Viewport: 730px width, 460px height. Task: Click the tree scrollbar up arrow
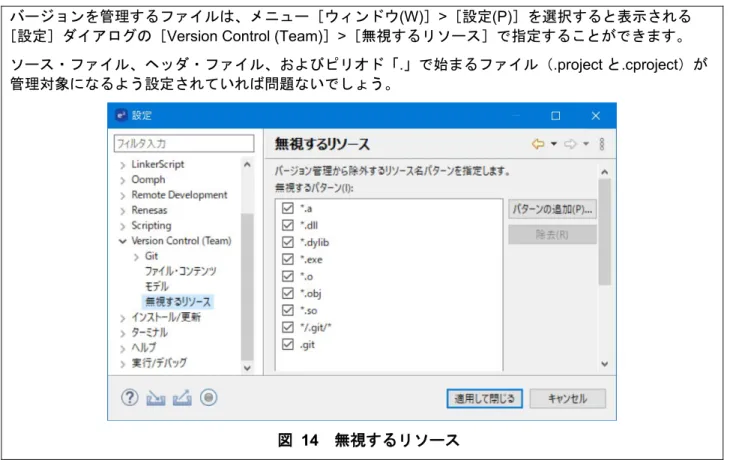(x=247, y=165)
